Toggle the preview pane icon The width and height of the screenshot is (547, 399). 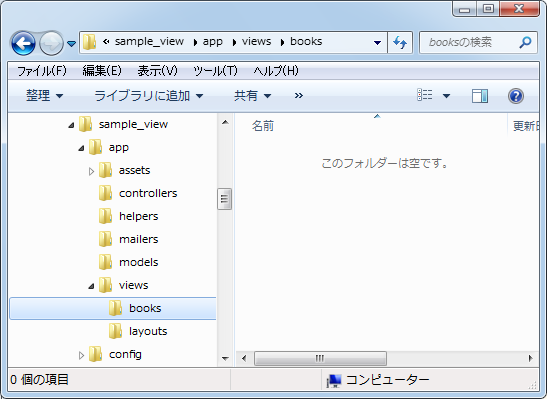click(x=480, y=96)
